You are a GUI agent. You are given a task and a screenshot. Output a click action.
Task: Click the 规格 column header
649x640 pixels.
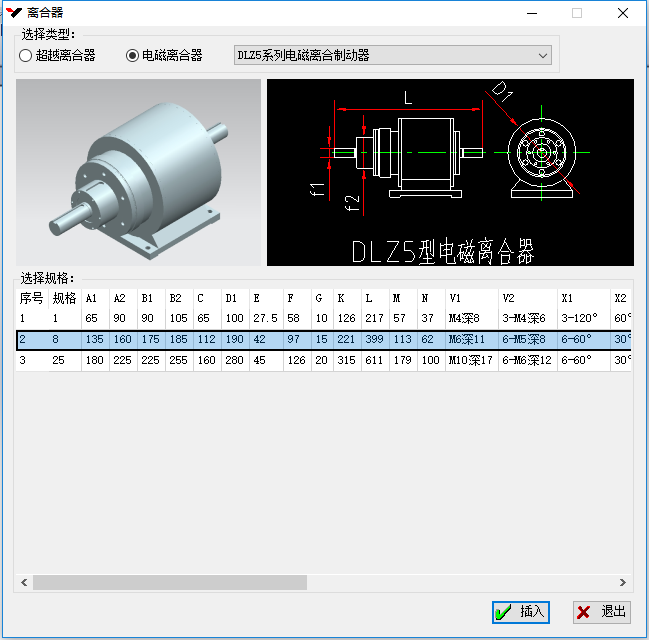point(64,298)
